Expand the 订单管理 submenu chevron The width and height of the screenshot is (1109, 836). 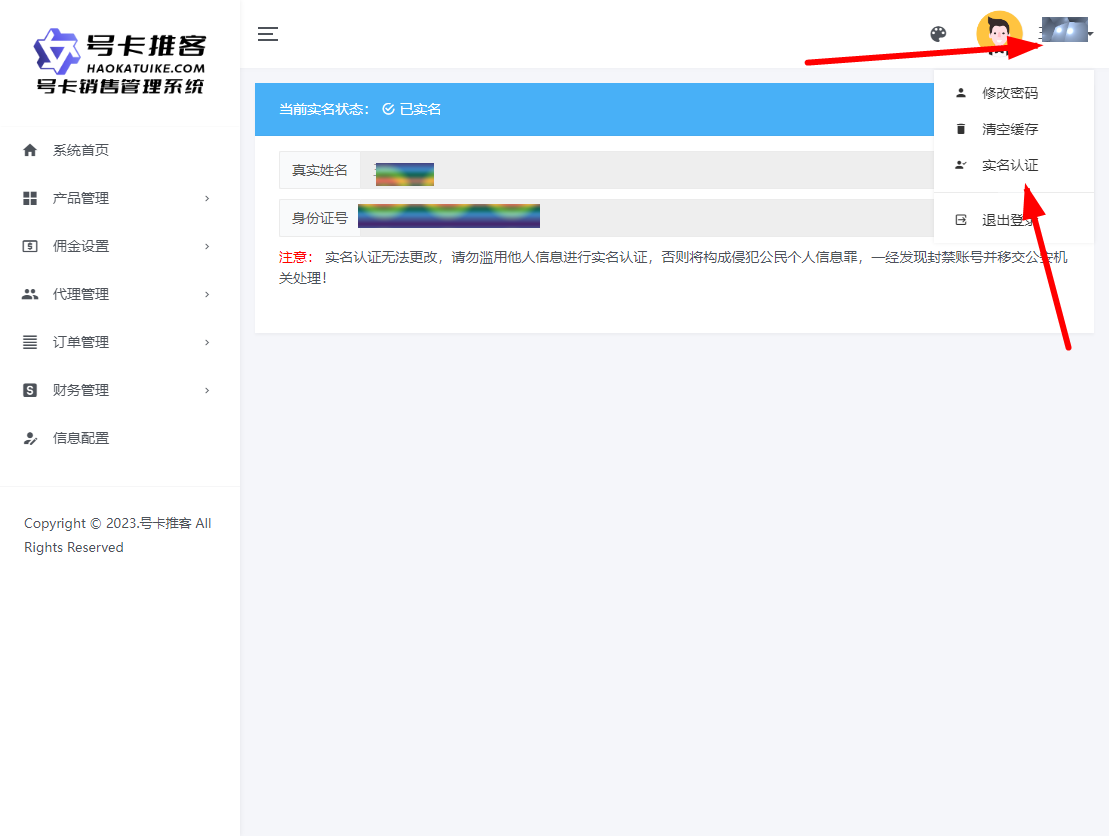207,341
